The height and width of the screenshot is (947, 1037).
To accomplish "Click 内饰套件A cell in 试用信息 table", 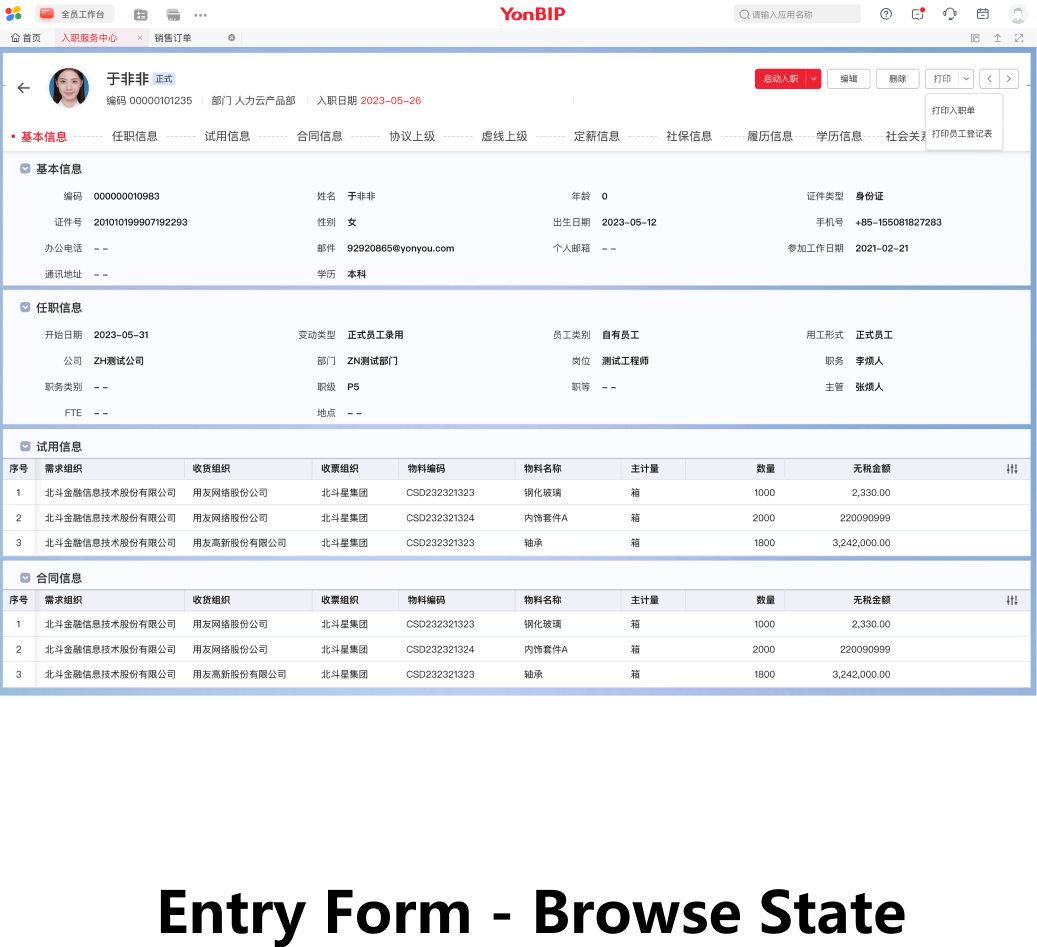I will point(546,518).
